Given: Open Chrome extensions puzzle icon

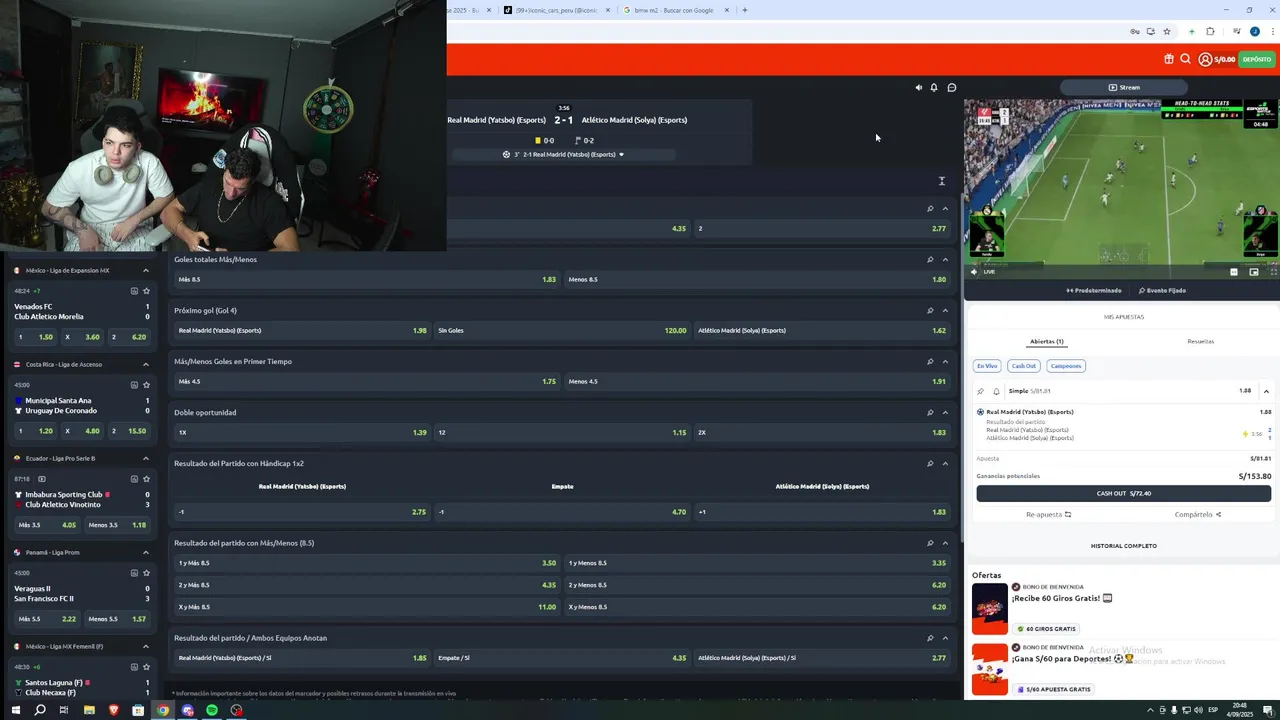Looking at the screenshot, I should (1210, 32).
